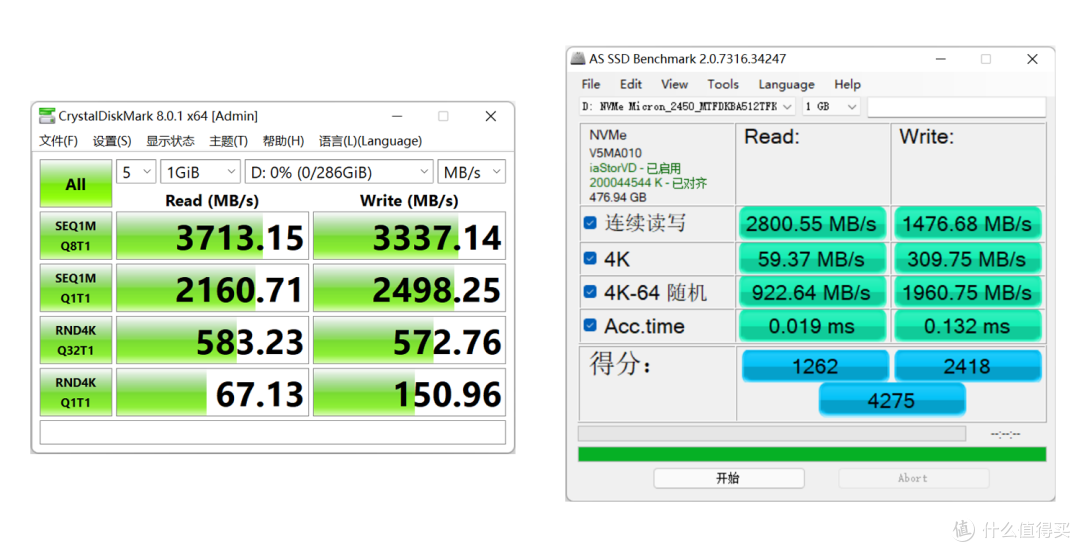Open the Edit menu in AS SSD Benchmark
The height and width of the screenshot is (552, 1080).
[631, 84]
